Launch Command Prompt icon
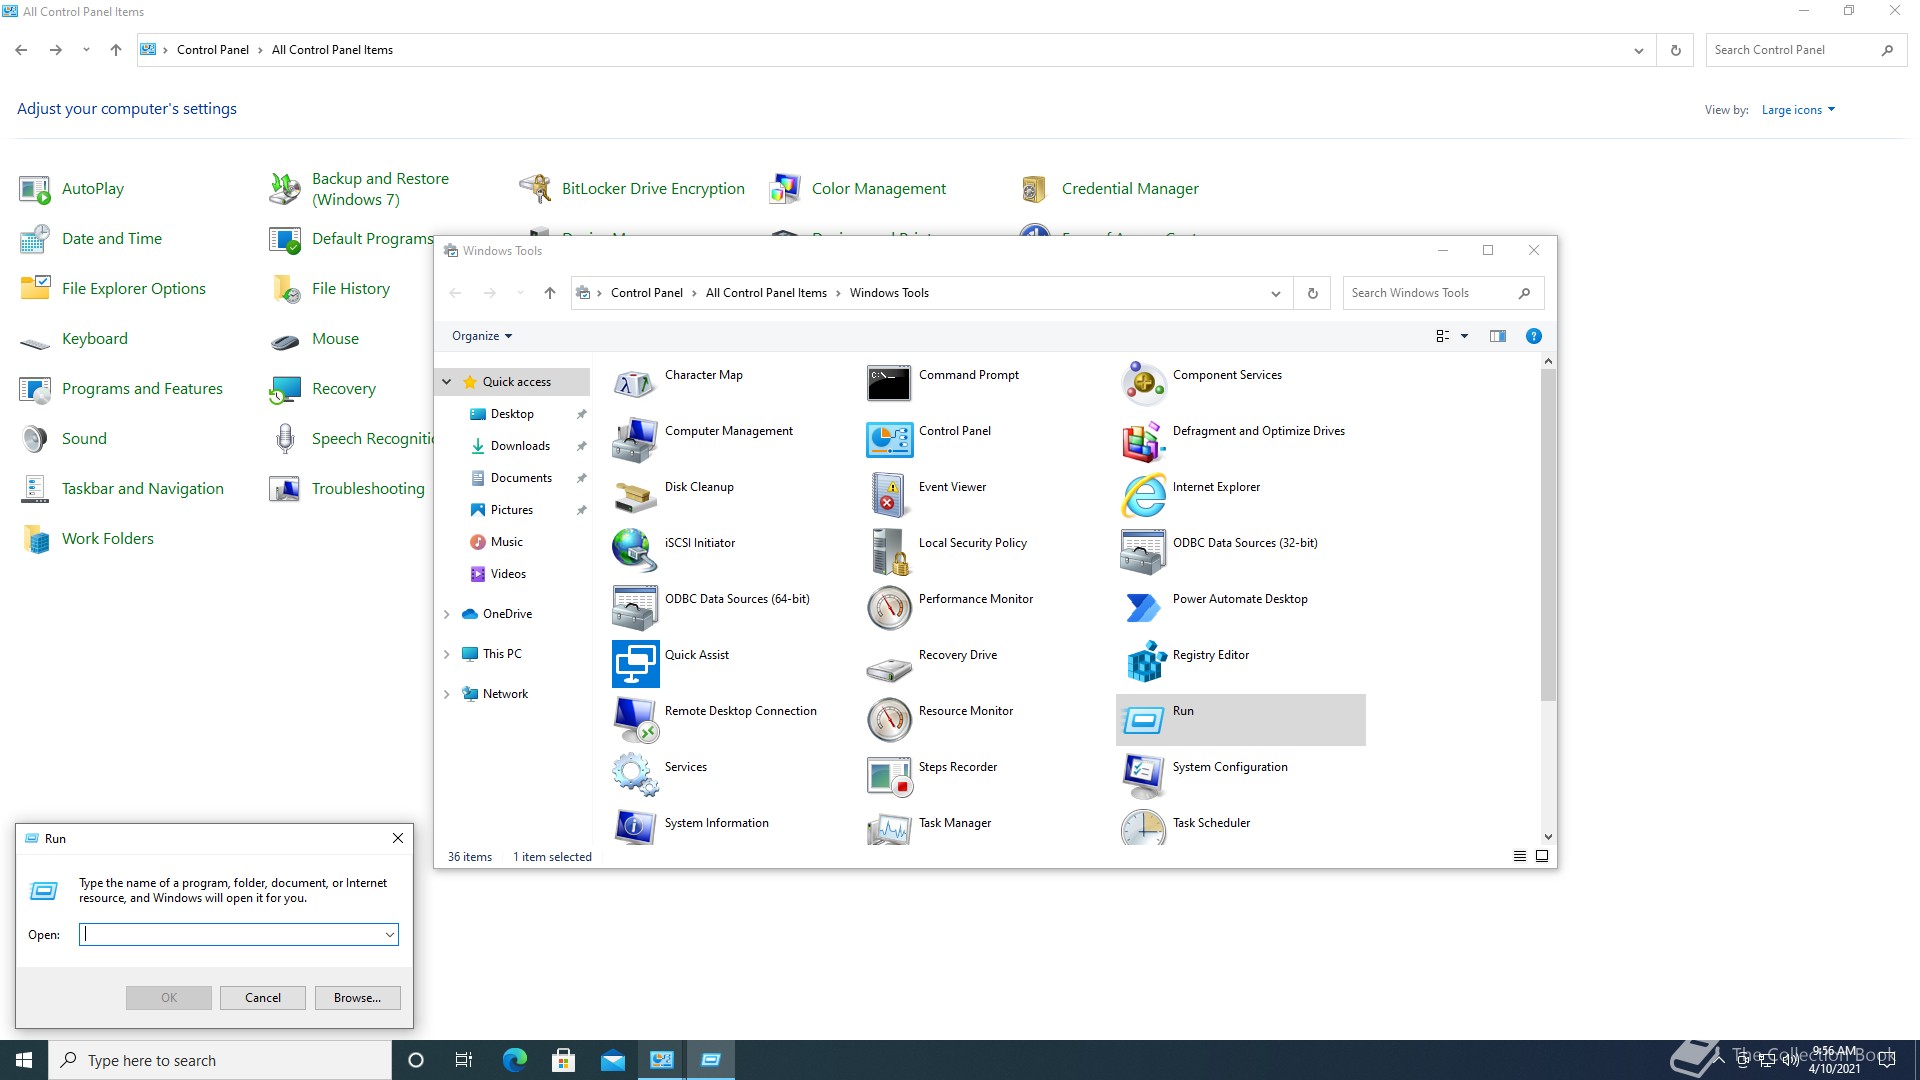Viewport: 1920px width, 1080px height. point(889,384)
